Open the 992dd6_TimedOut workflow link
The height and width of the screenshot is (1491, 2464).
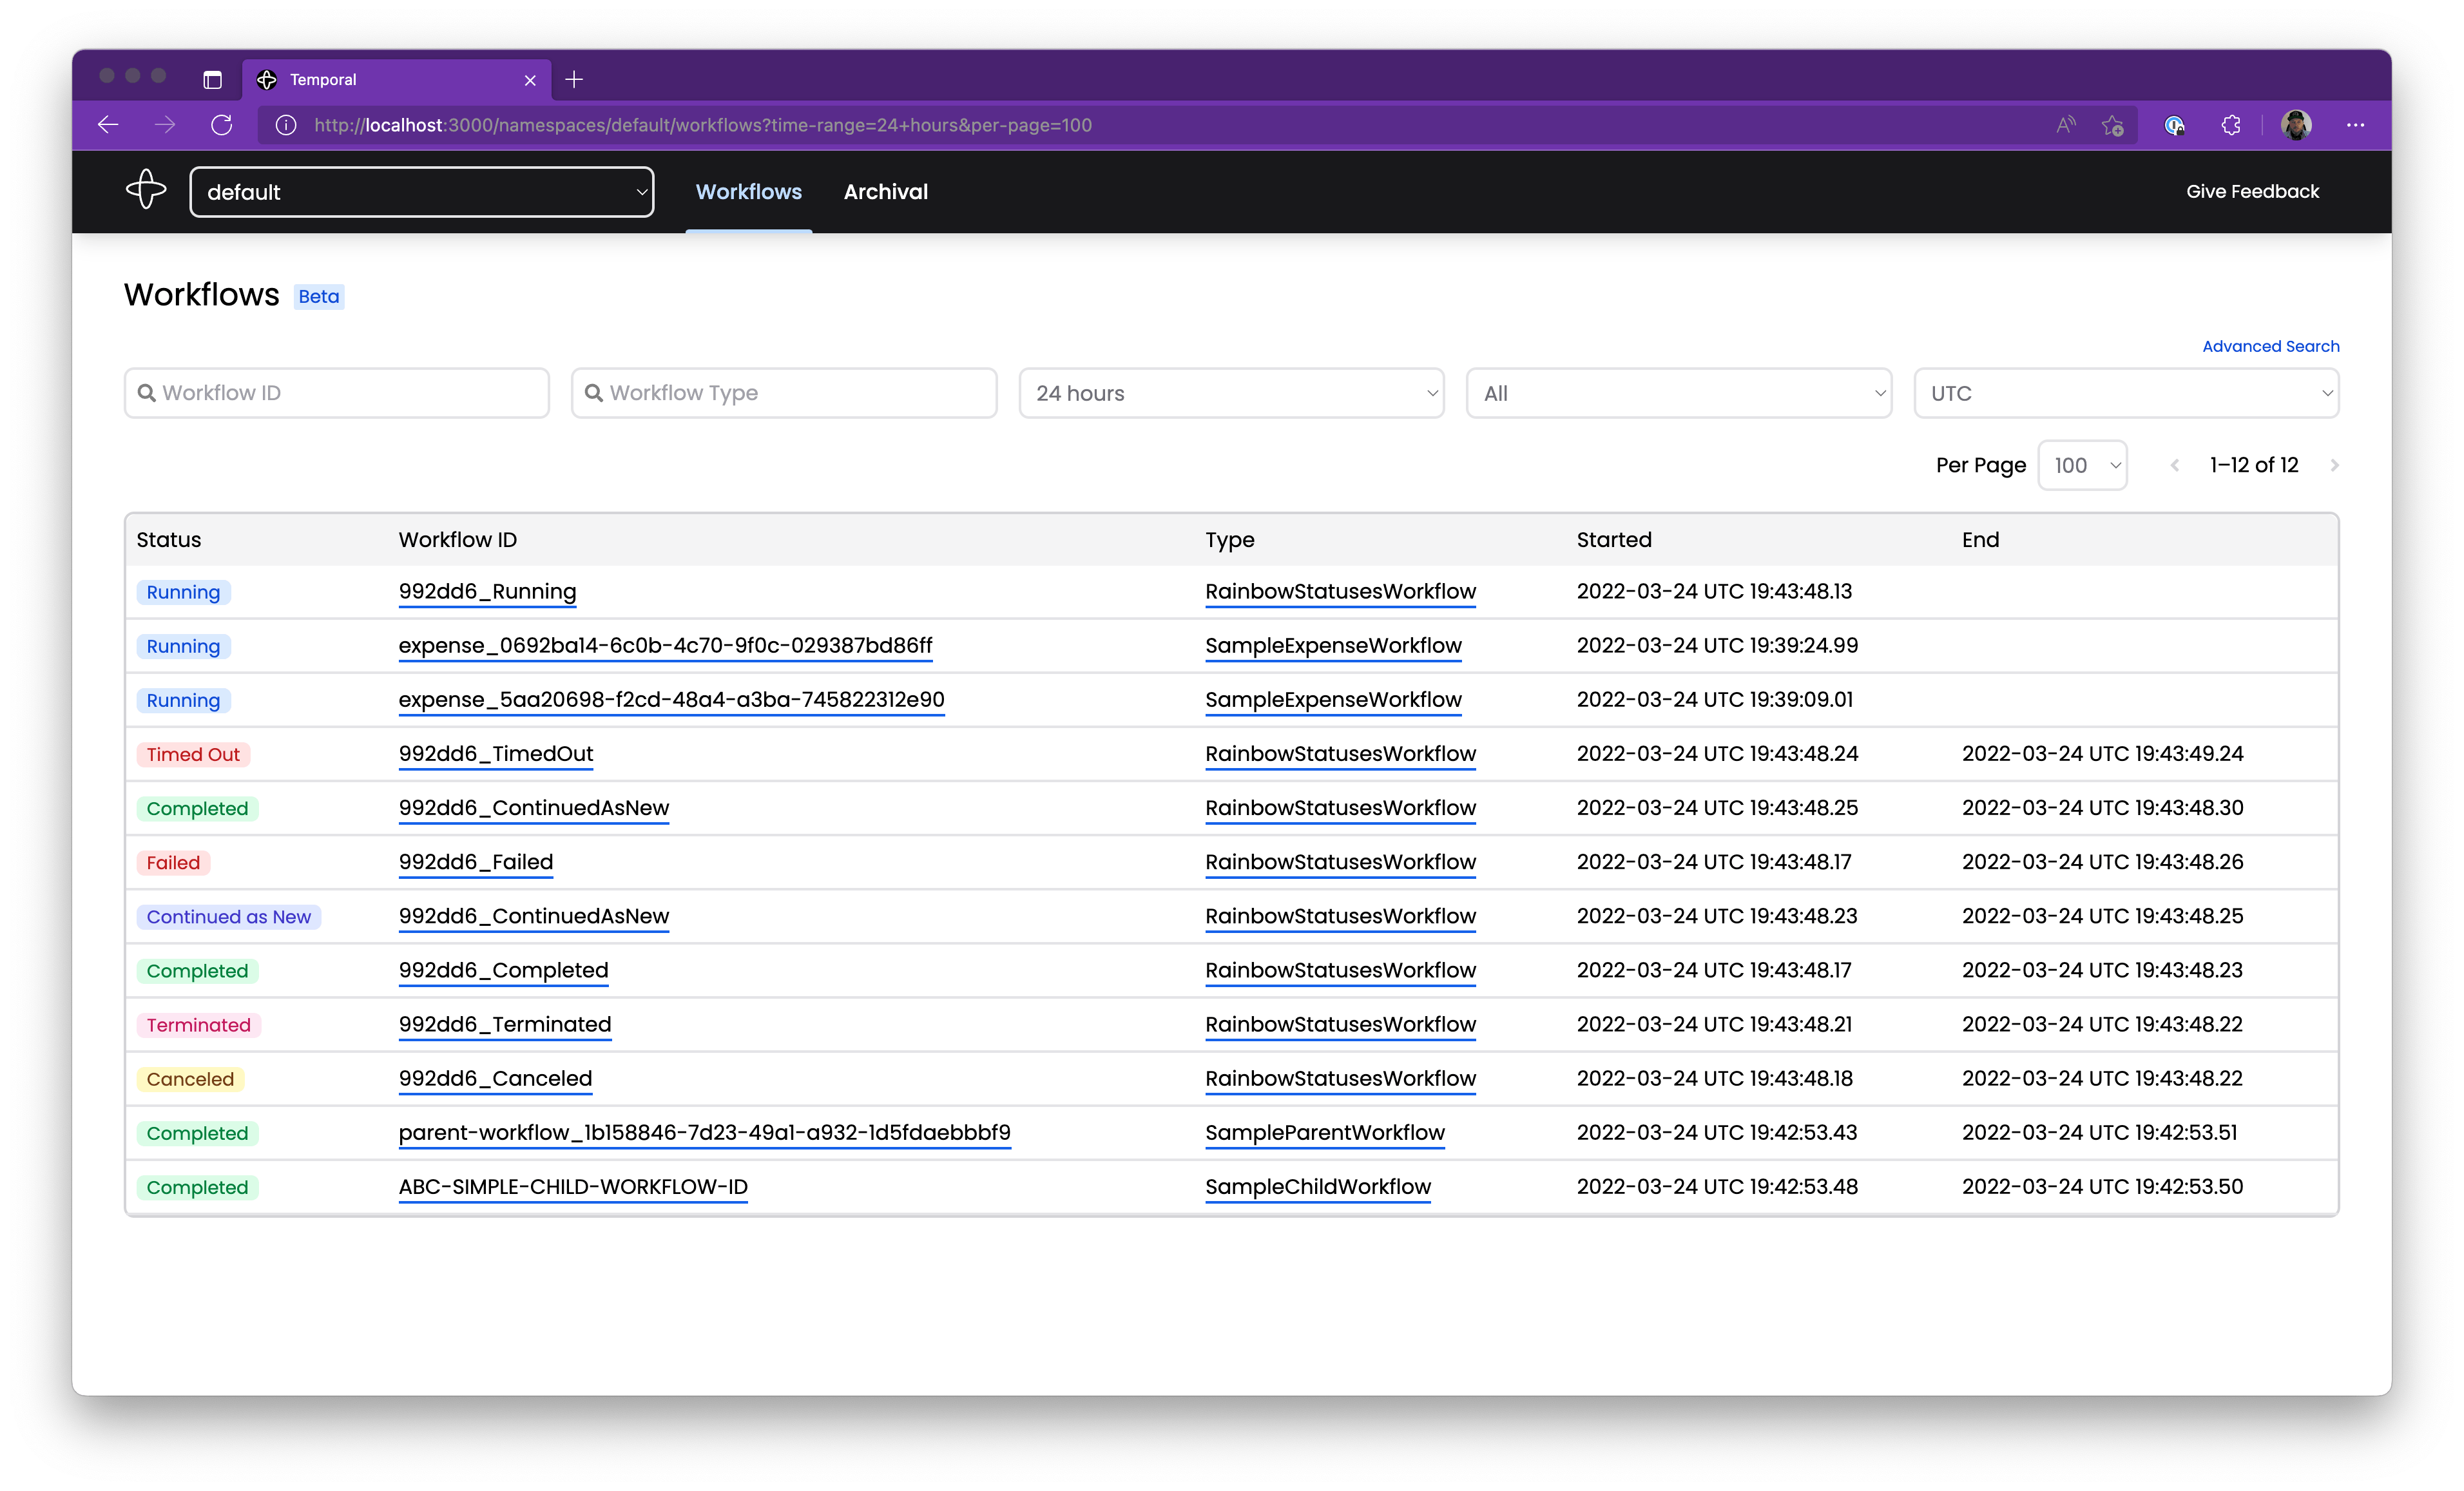pyautogui.click(x=496, y=754)
